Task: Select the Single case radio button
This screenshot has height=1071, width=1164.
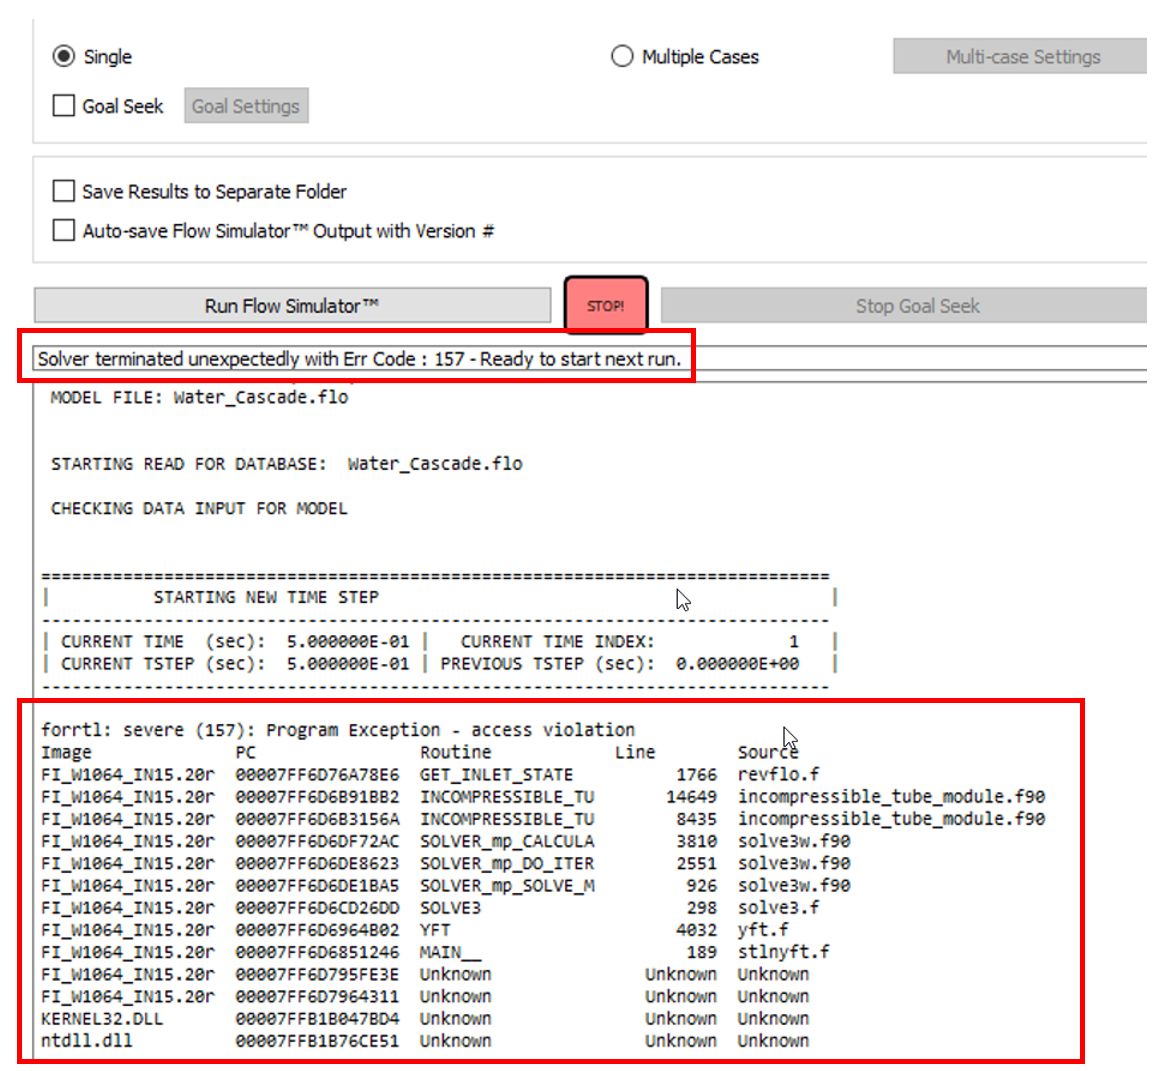Action: coord(64,57)
